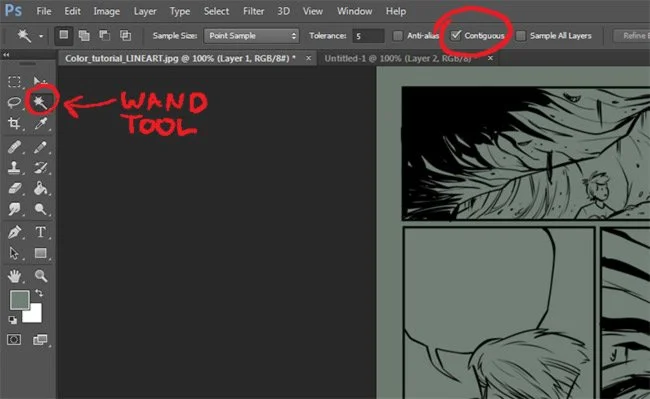650x399 pixels.
Task: Select the Eyedropper tool
Action: tap(41, 123)
